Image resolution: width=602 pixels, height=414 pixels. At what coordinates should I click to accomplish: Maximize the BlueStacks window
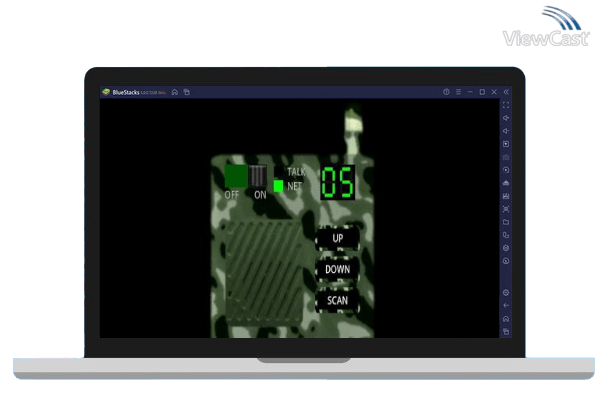coord(482,92)
